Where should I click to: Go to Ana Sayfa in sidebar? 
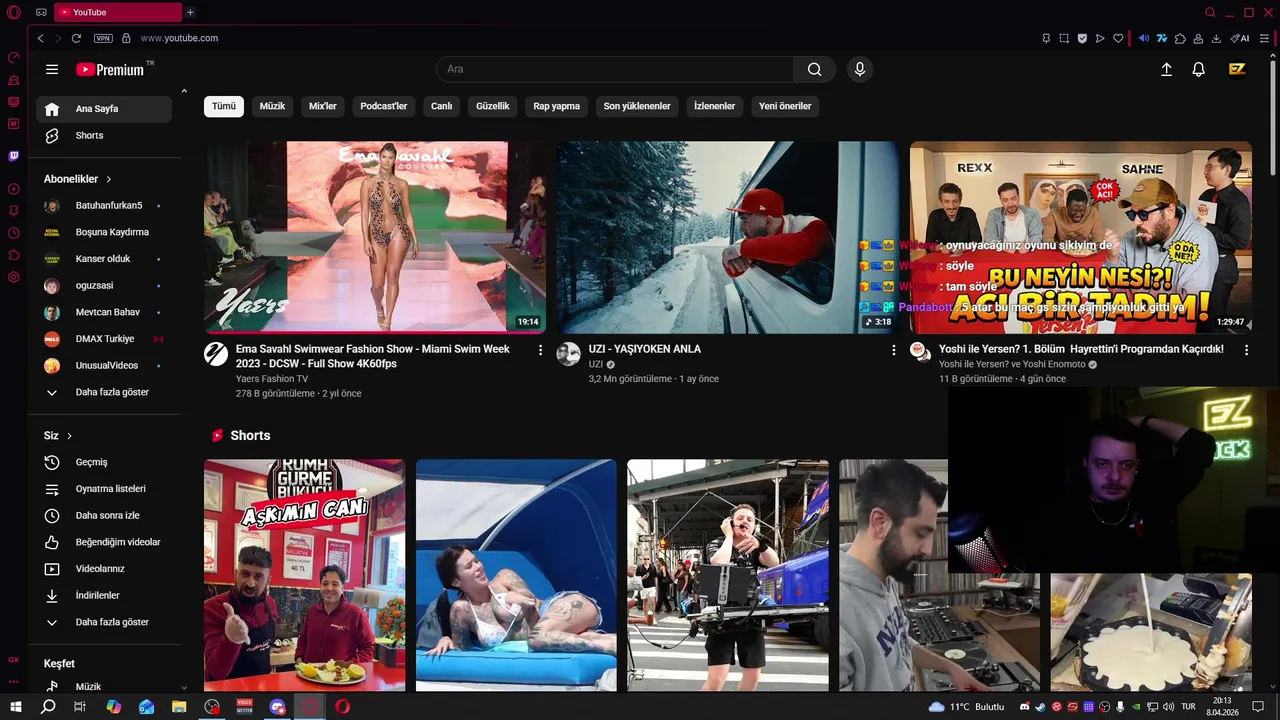coord(104,109)
